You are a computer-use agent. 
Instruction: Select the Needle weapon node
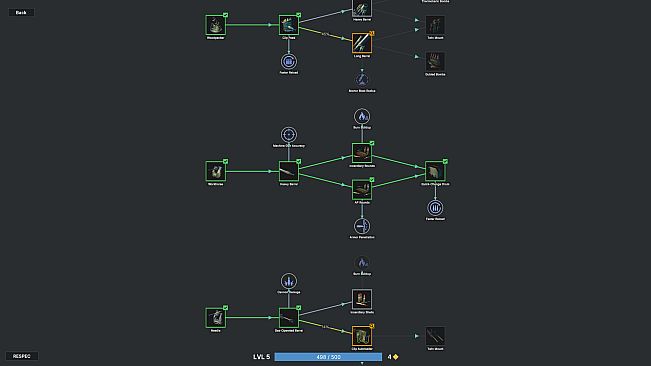pos(215,318)
